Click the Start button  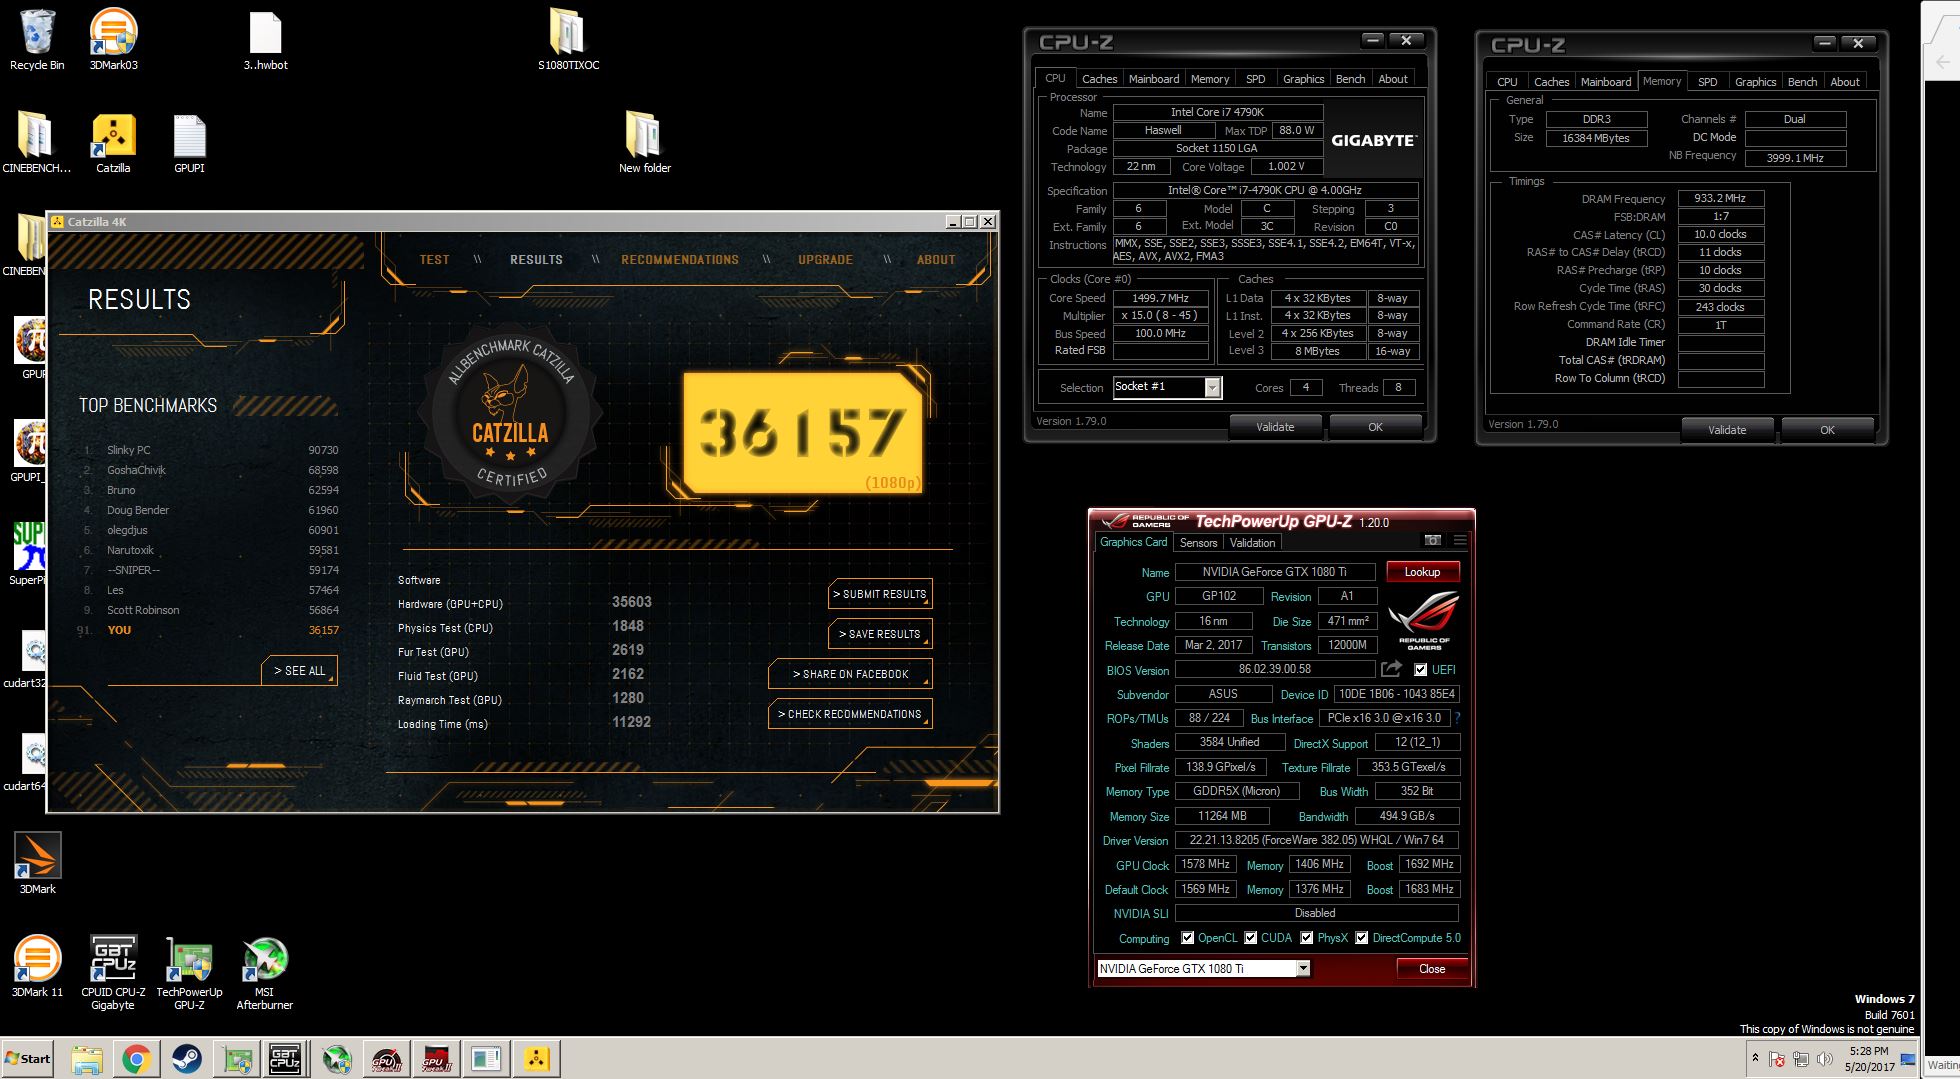(28, 1059)
